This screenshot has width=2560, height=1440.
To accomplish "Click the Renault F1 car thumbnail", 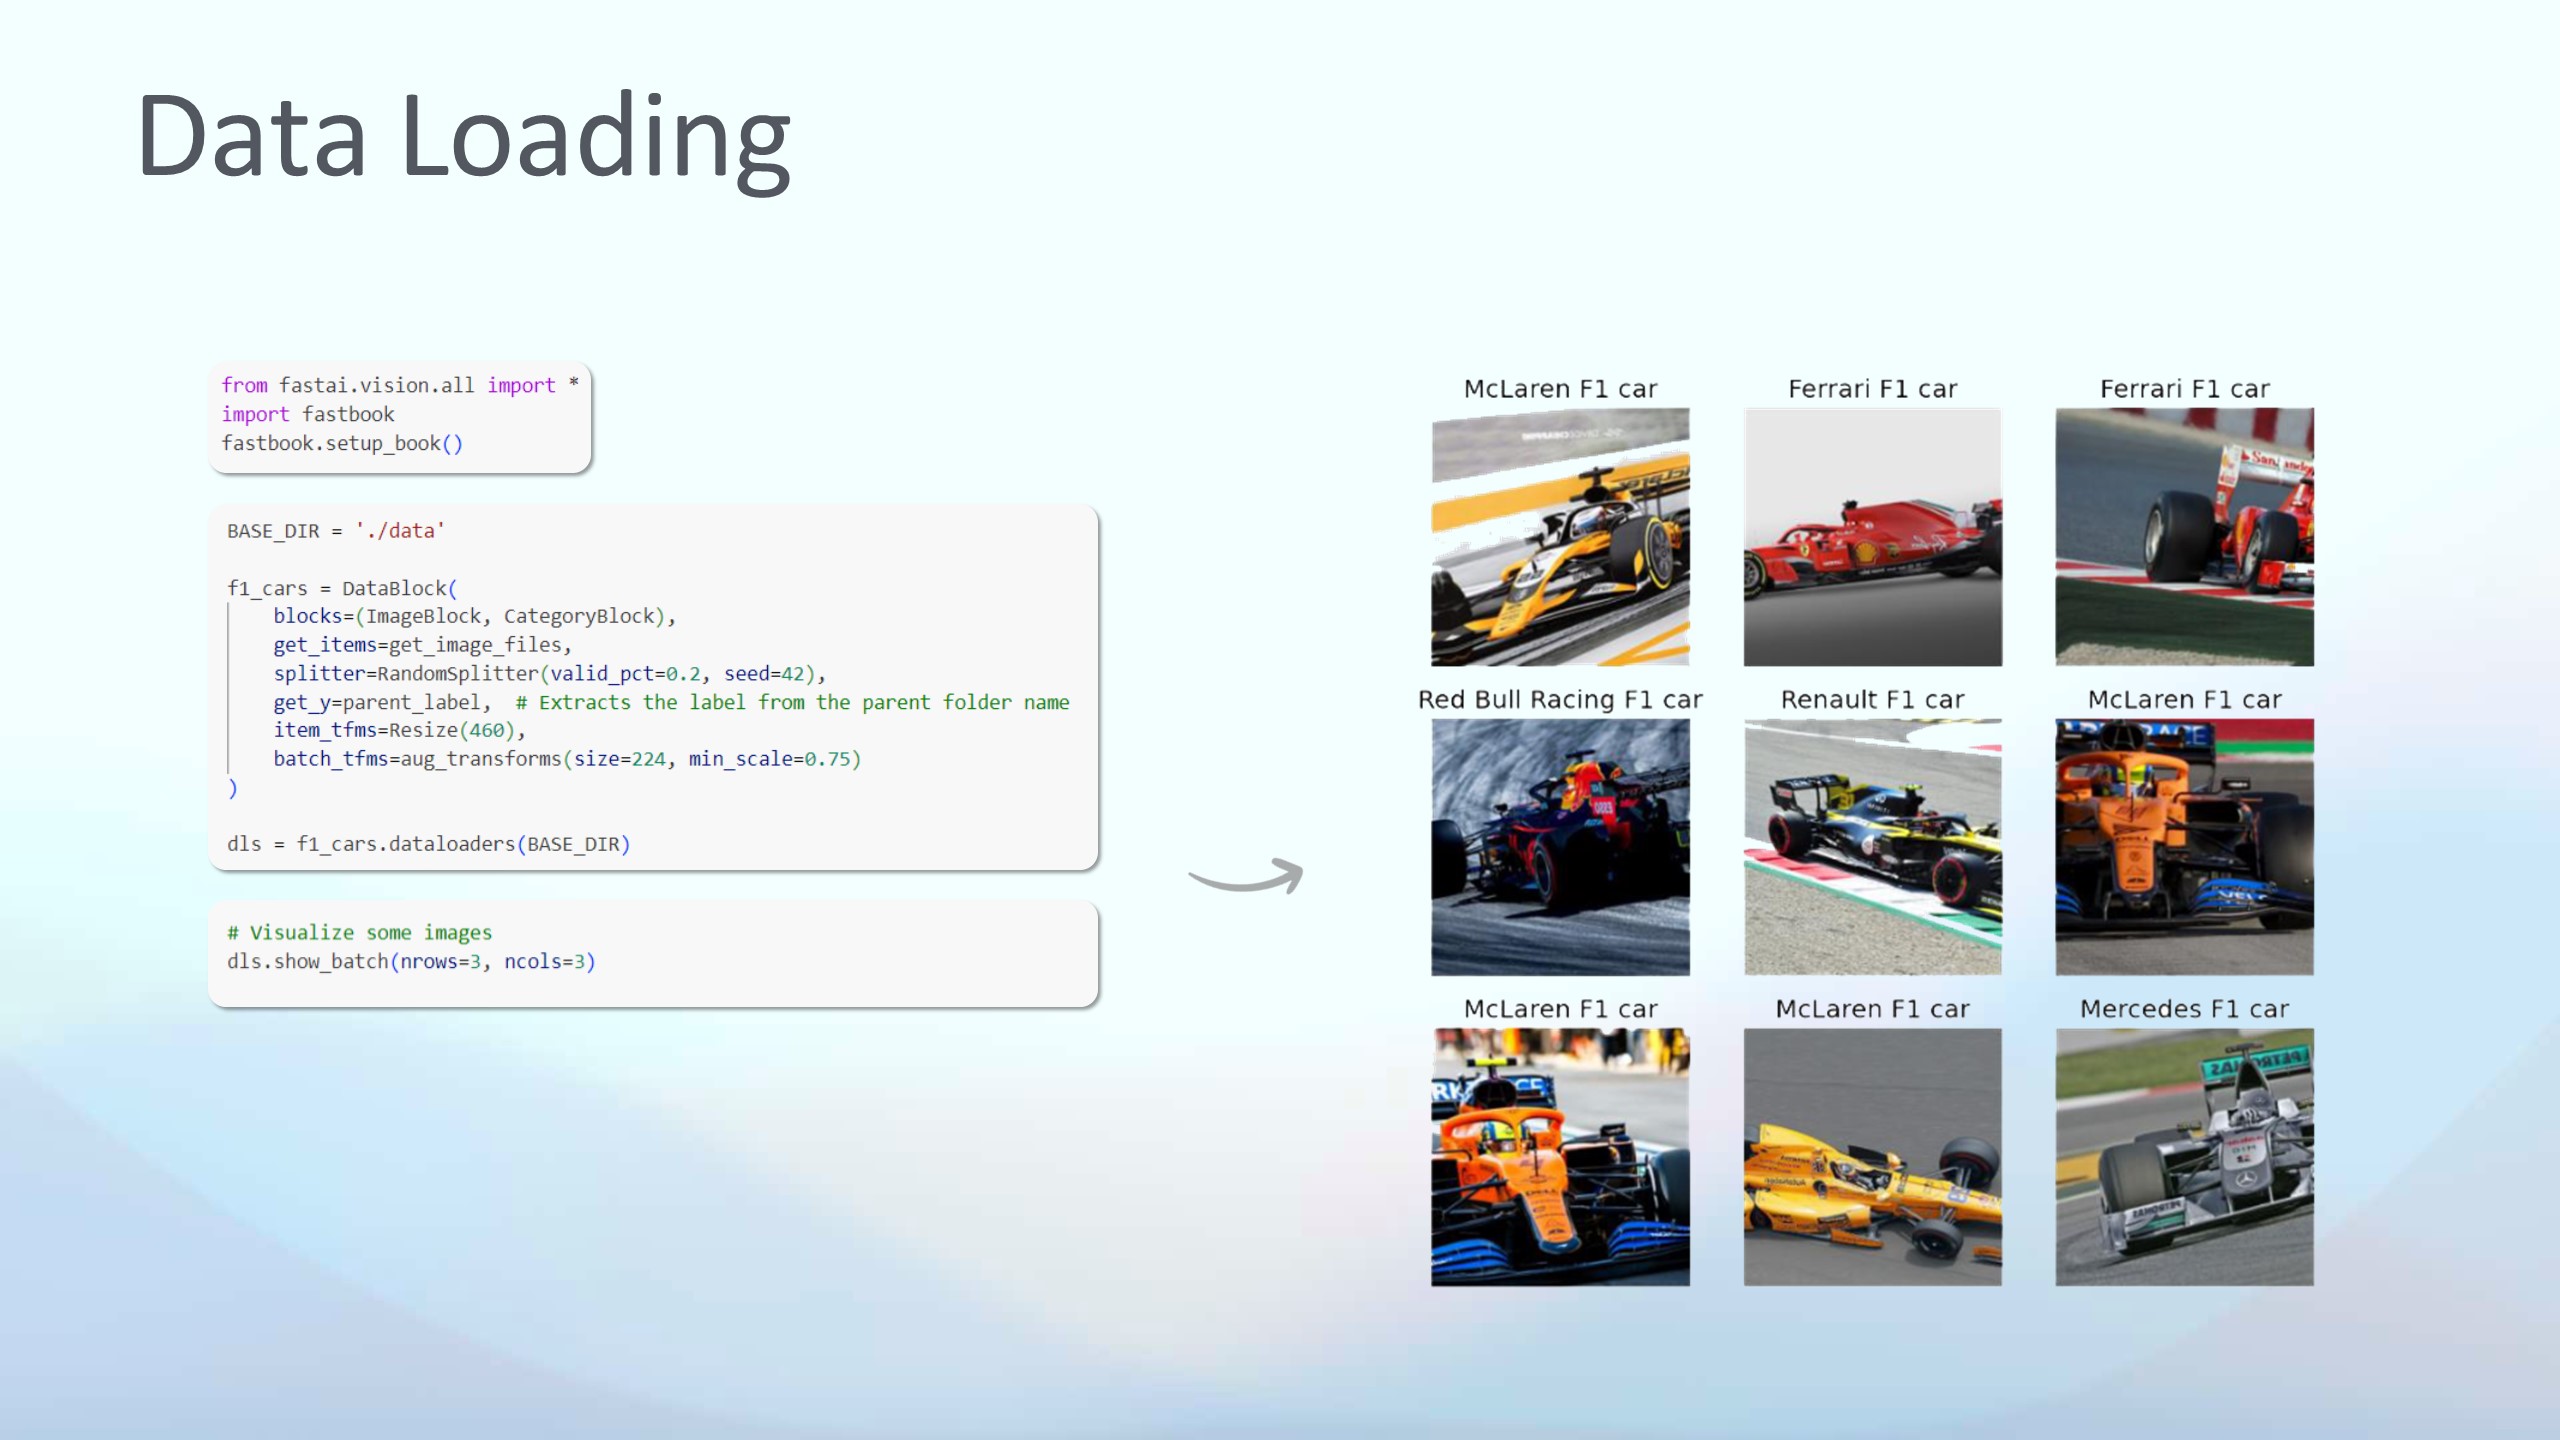I will click(1872, 846).
